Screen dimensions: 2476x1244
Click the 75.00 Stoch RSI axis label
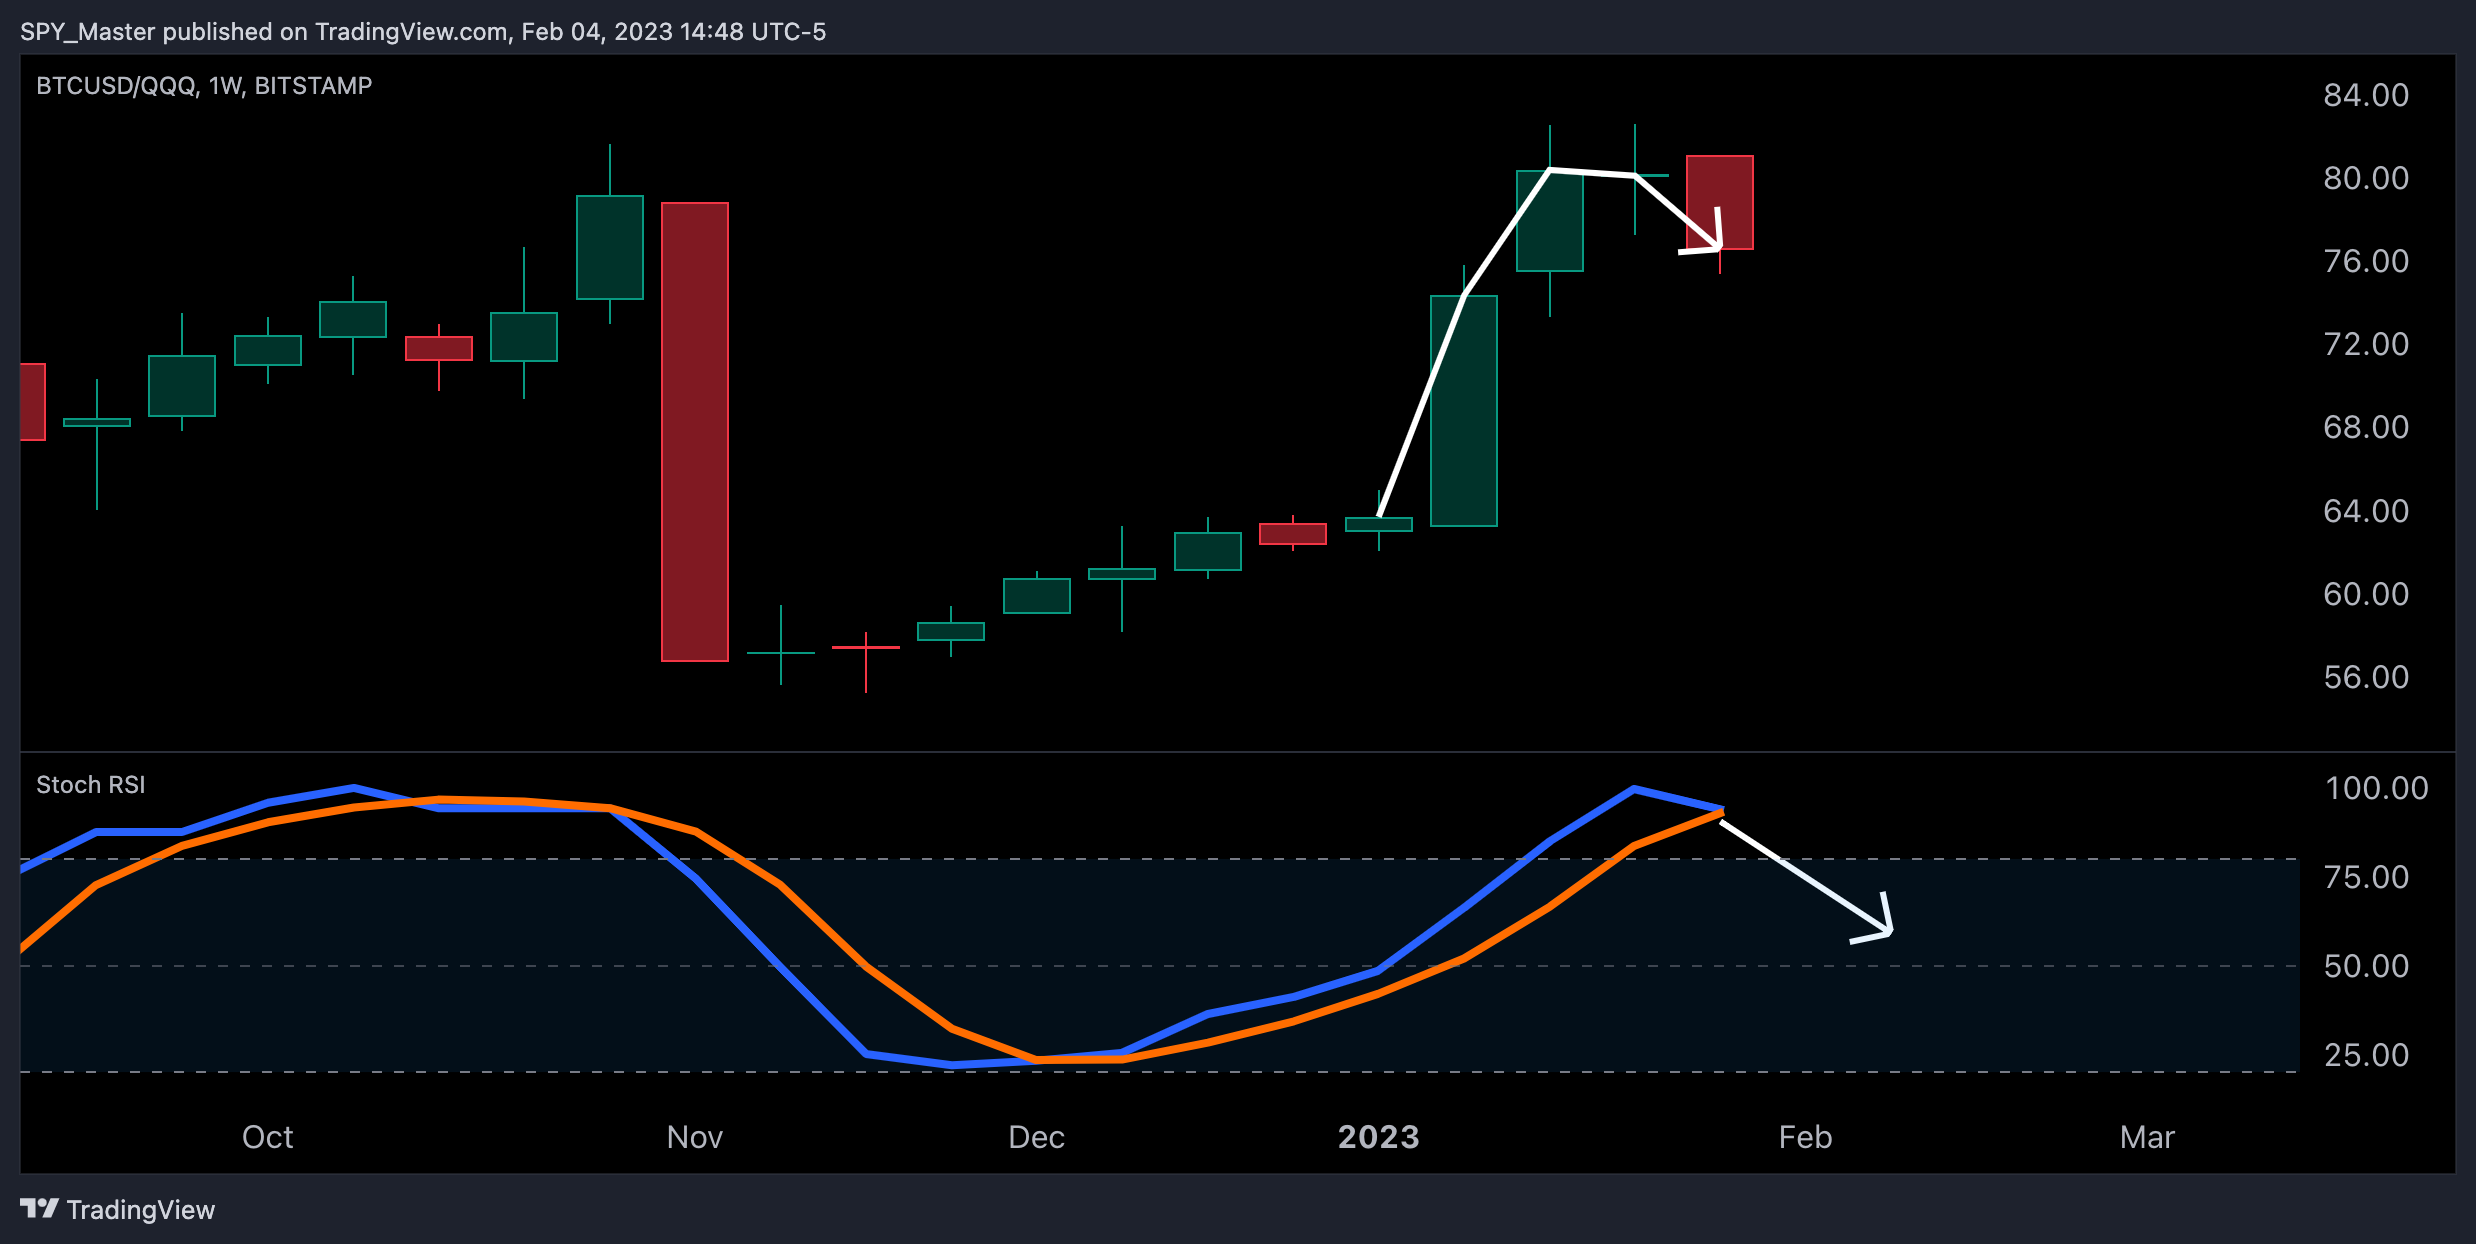click(2366, 877)
